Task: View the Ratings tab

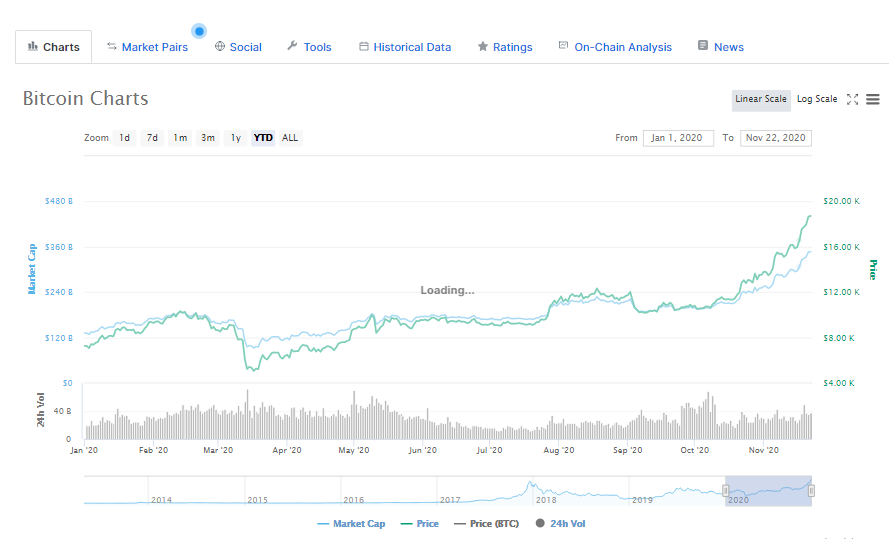Action: [505, 47]
